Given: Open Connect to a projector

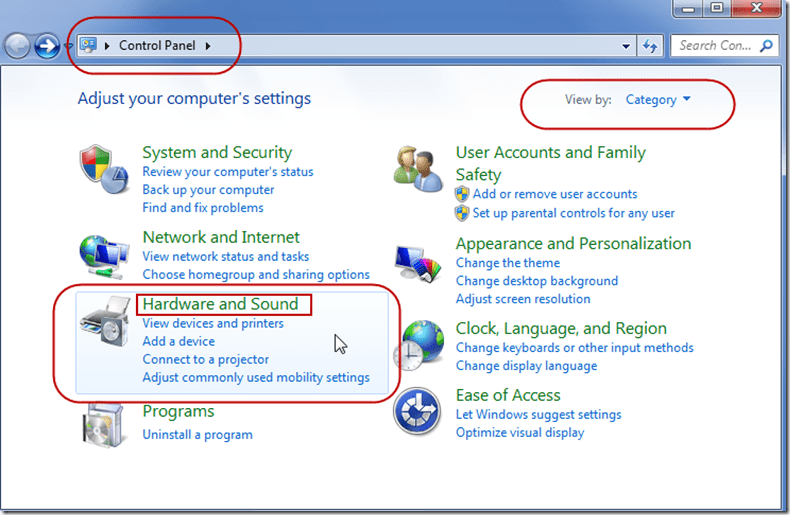Looking at the screenshot, I should [206, 360].
